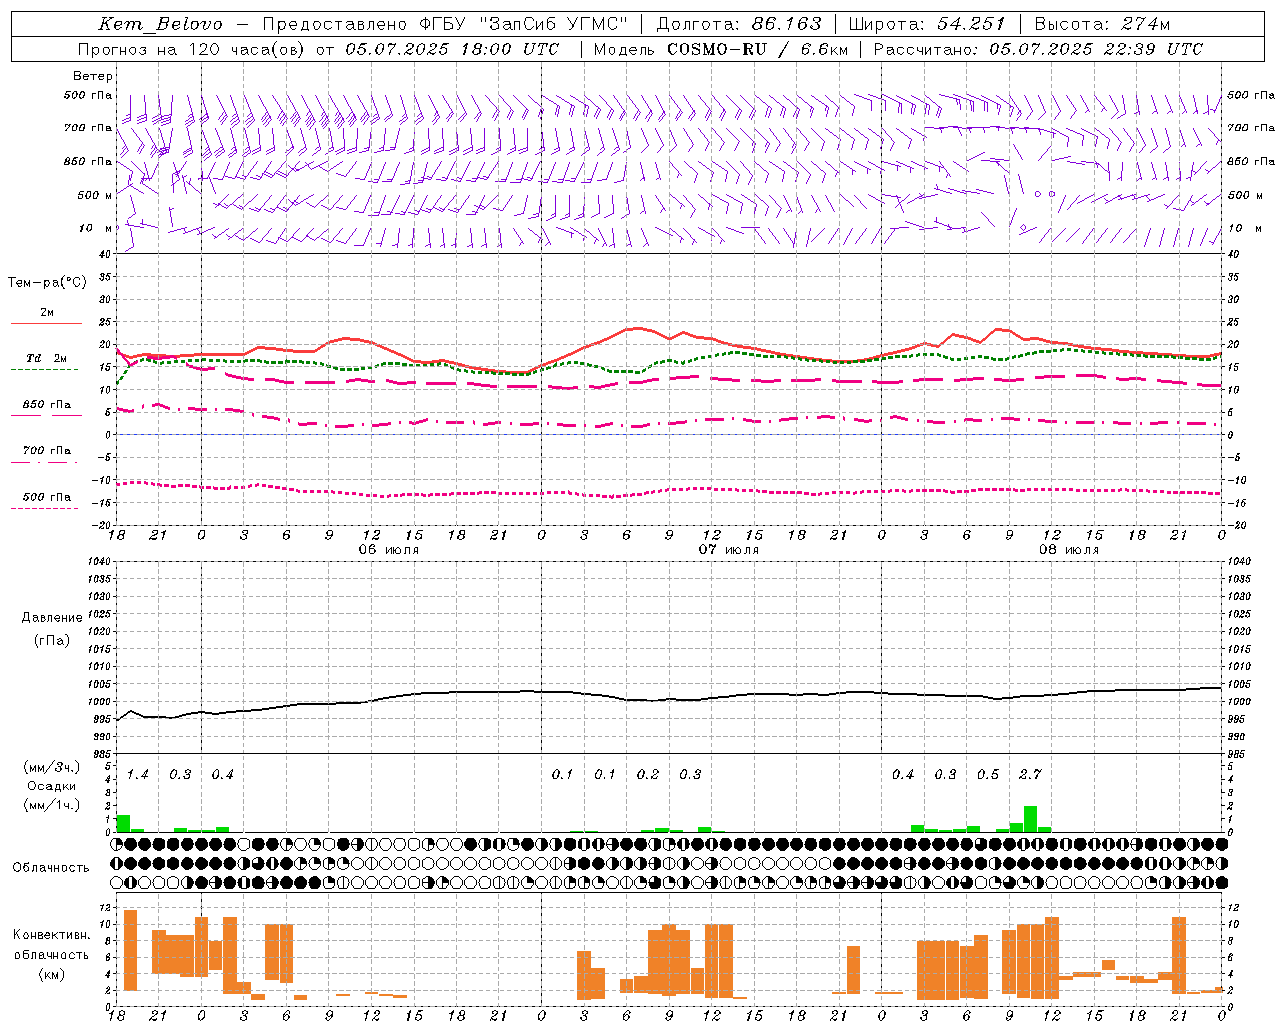Click the '850 гПа' temperature legend entry

coord(46,405)
